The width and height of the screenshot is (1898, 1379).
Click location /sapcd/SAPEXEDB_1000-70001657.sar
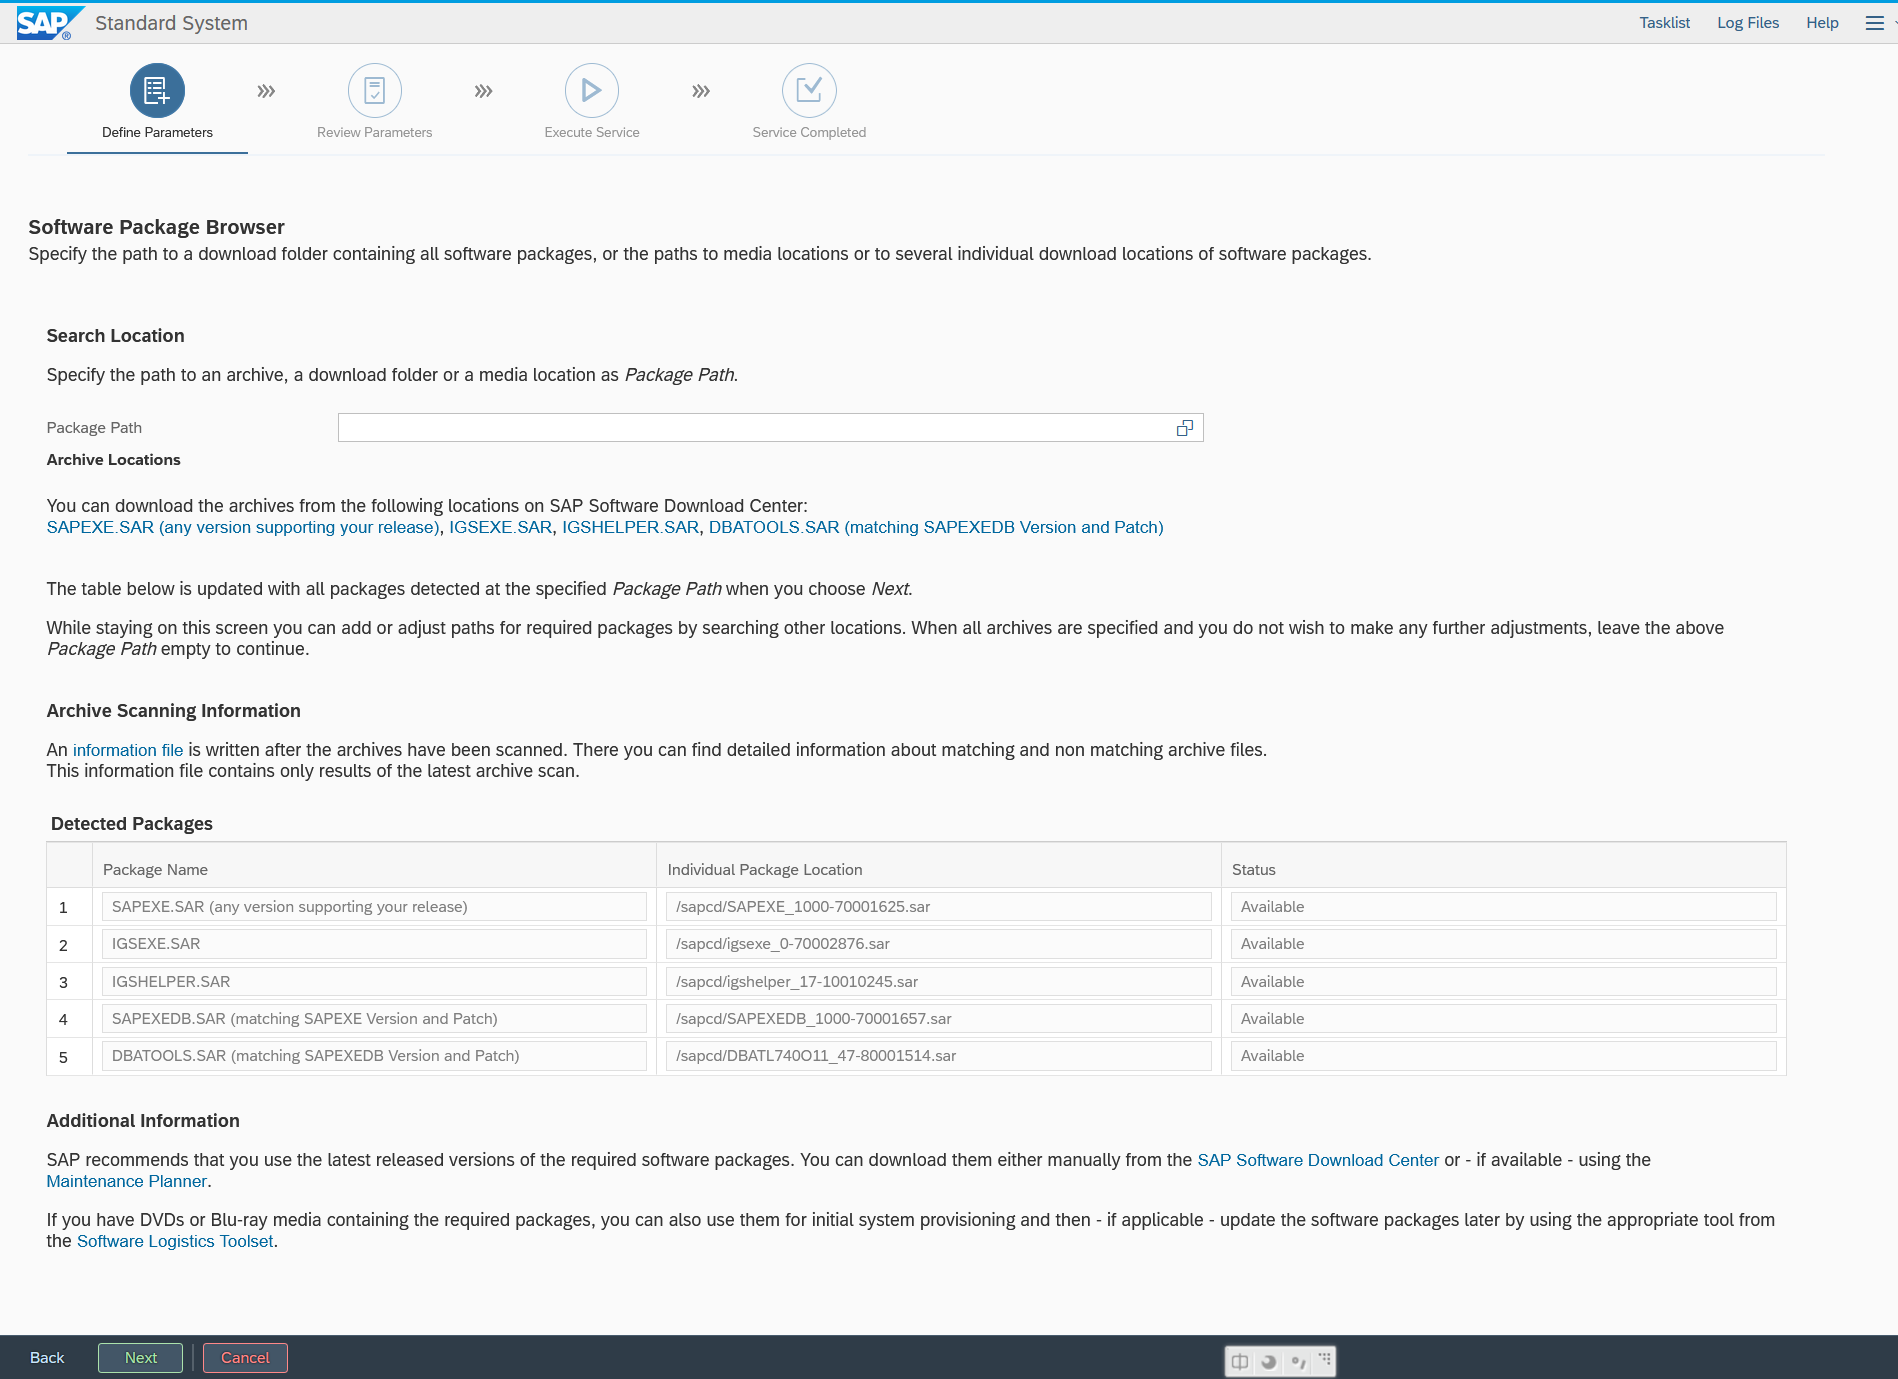939,1019
